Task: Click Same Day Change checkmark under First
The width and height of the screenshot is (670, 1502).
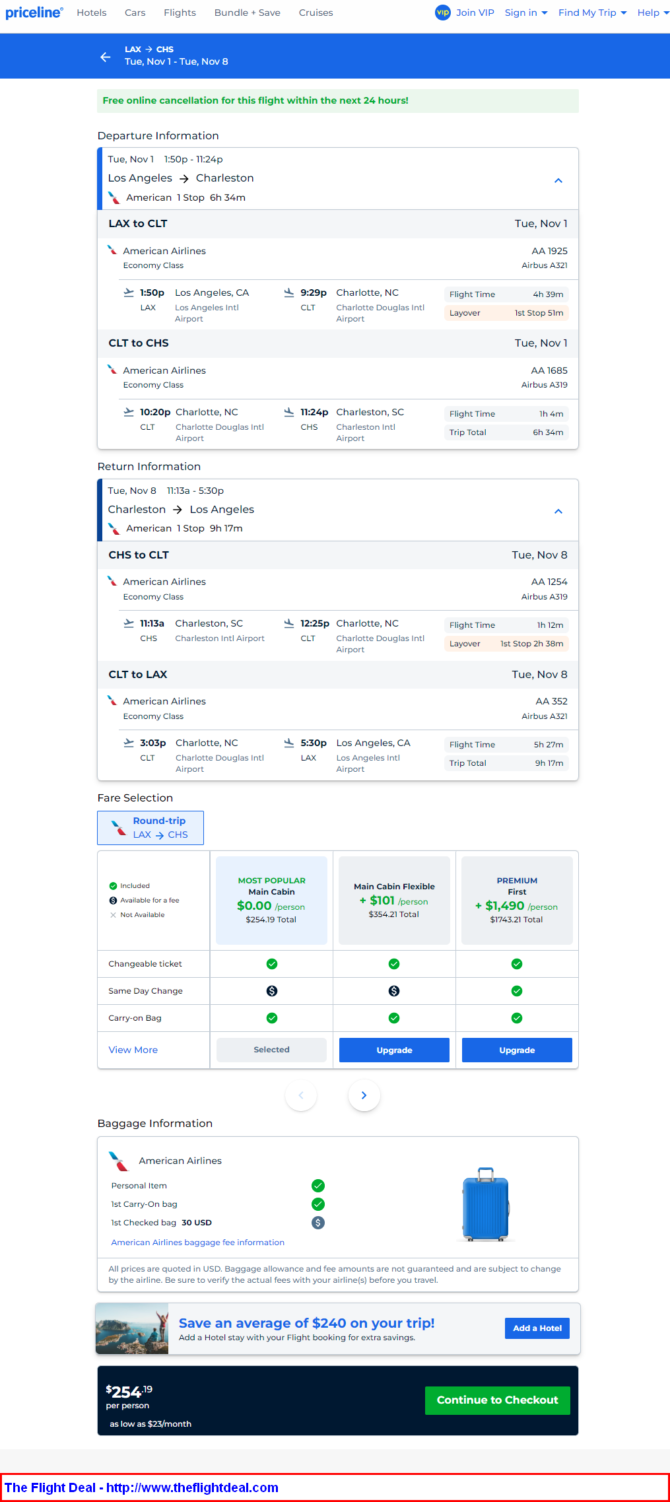Action: (517, 991)
